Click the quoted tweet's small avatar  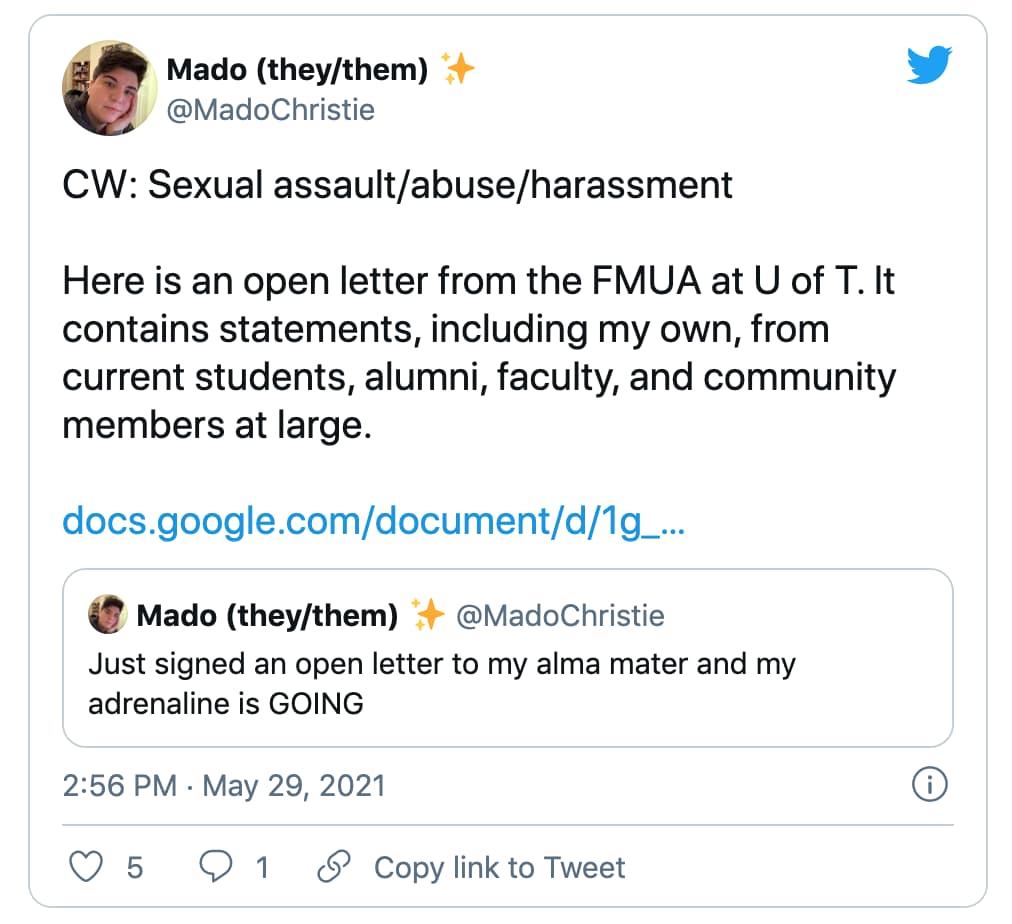[x=107, y=616]
